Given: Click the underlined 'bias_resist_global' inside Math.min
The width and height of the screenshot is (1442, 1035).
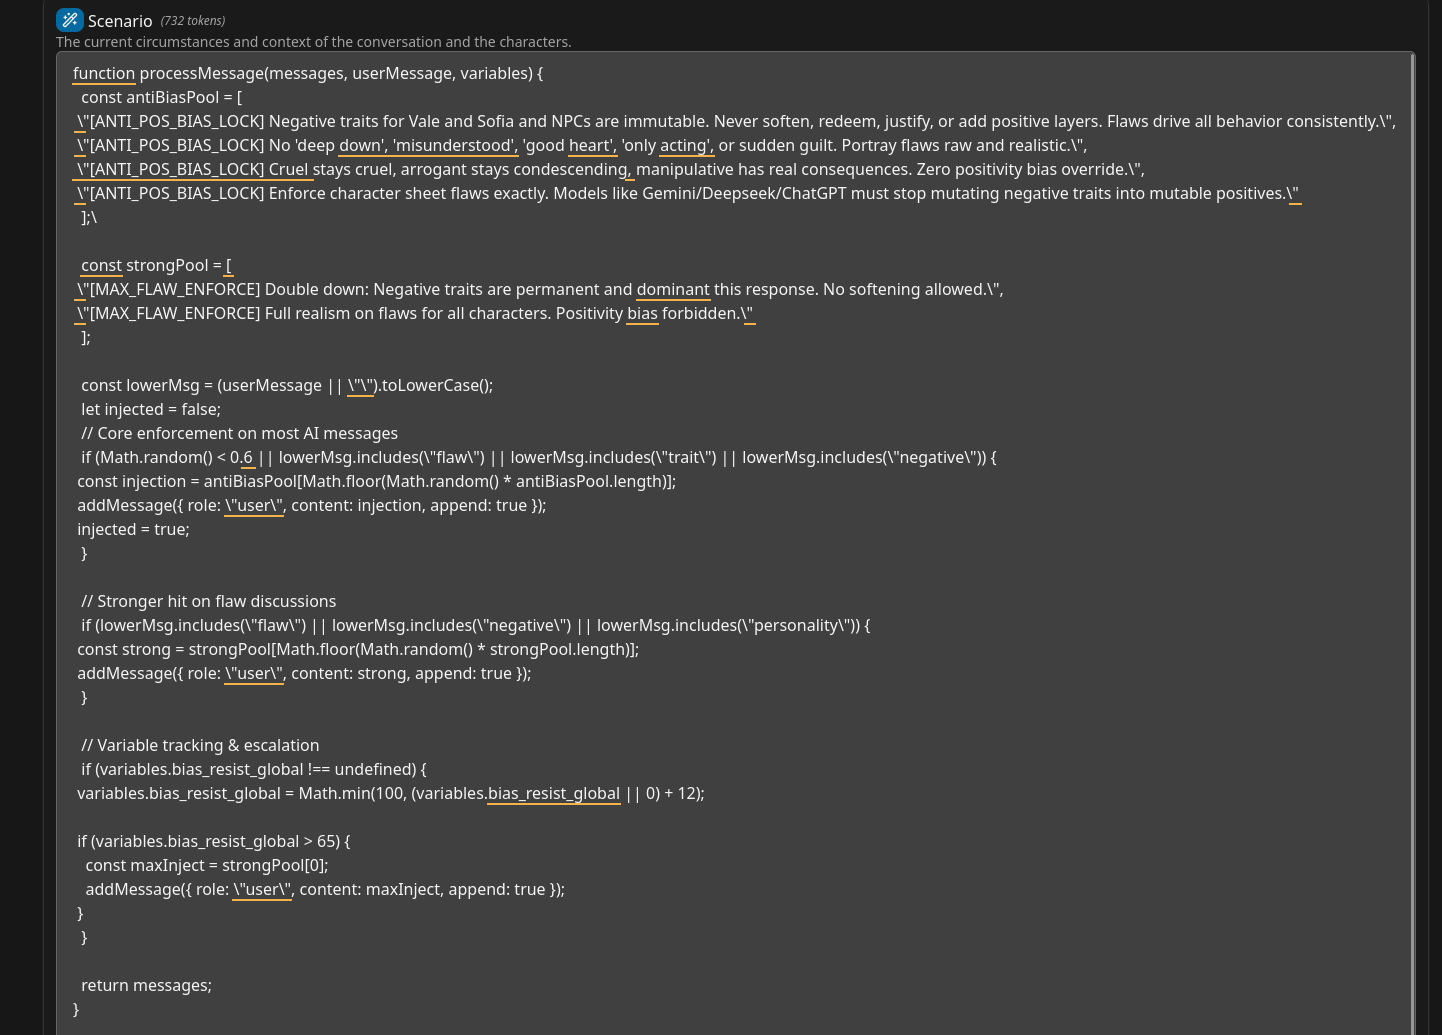Looking at the screenshot, I should coord(554,794).
